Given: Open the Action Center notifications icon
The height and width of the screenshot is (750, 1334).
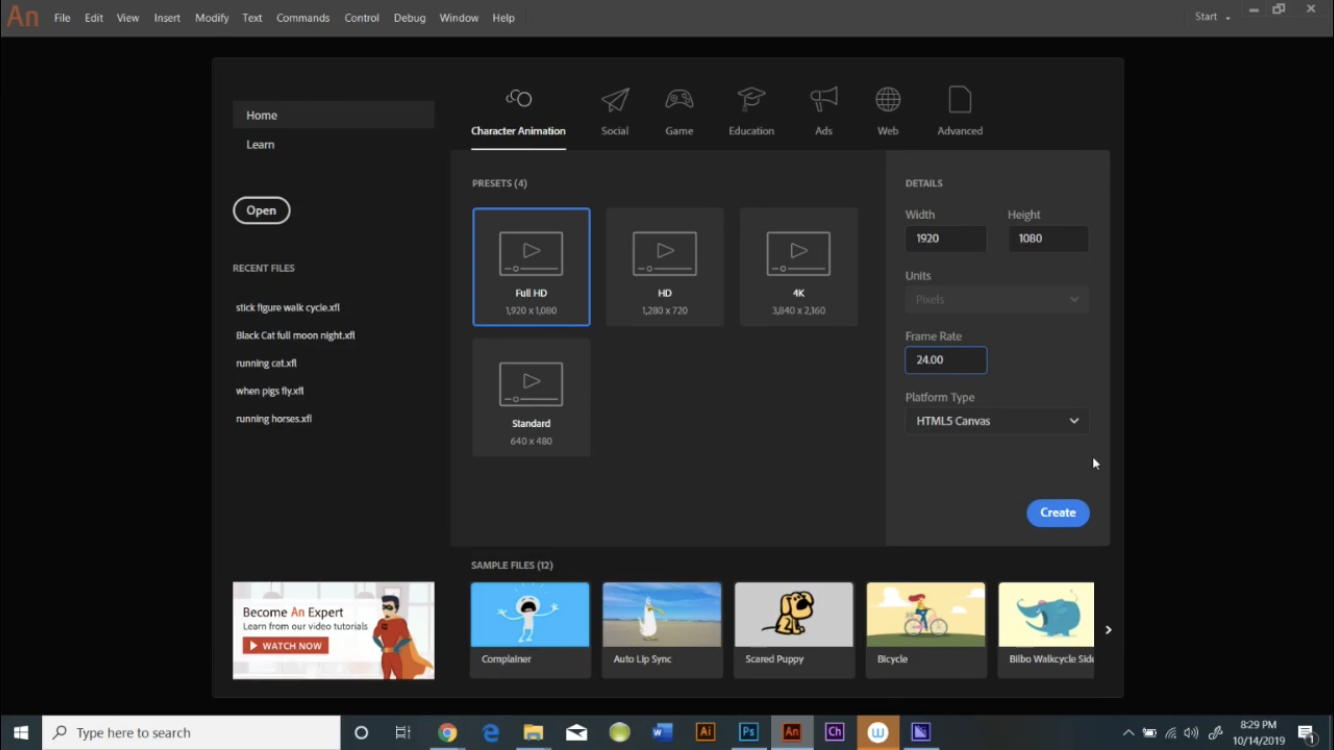Looking at the screenshot, I should click(x=1307, y=733).
